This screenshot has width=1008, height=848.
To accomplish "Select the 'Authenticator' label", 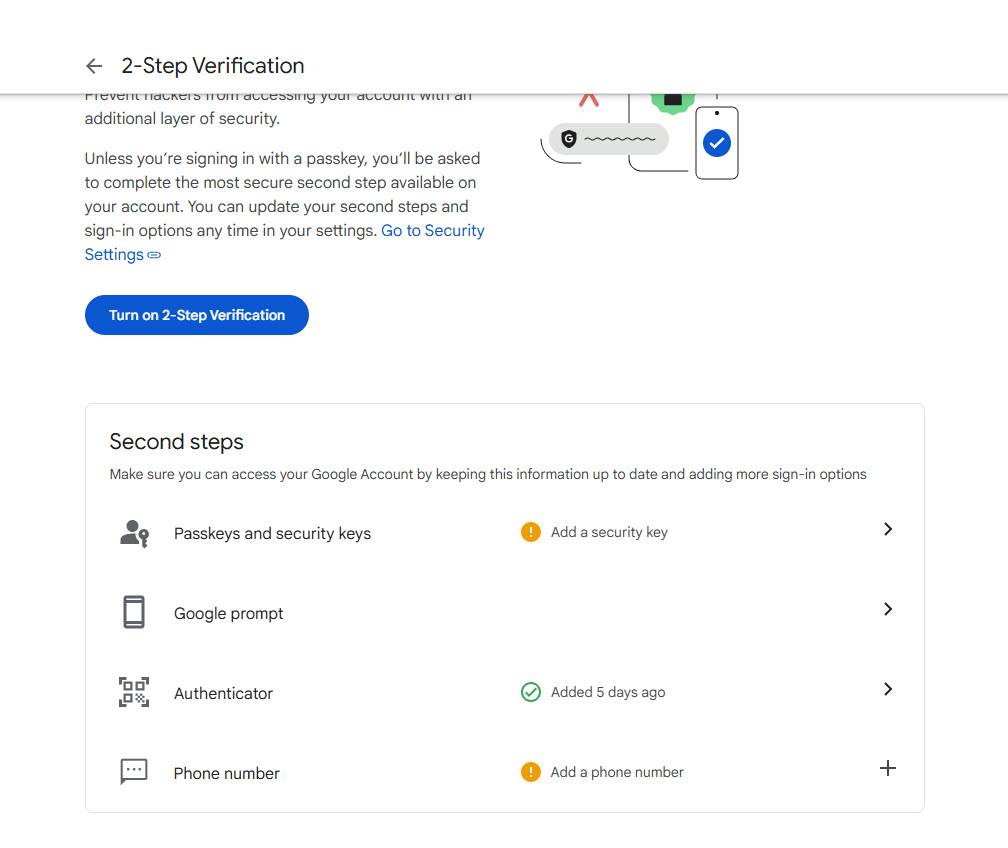I will (223, 693).
